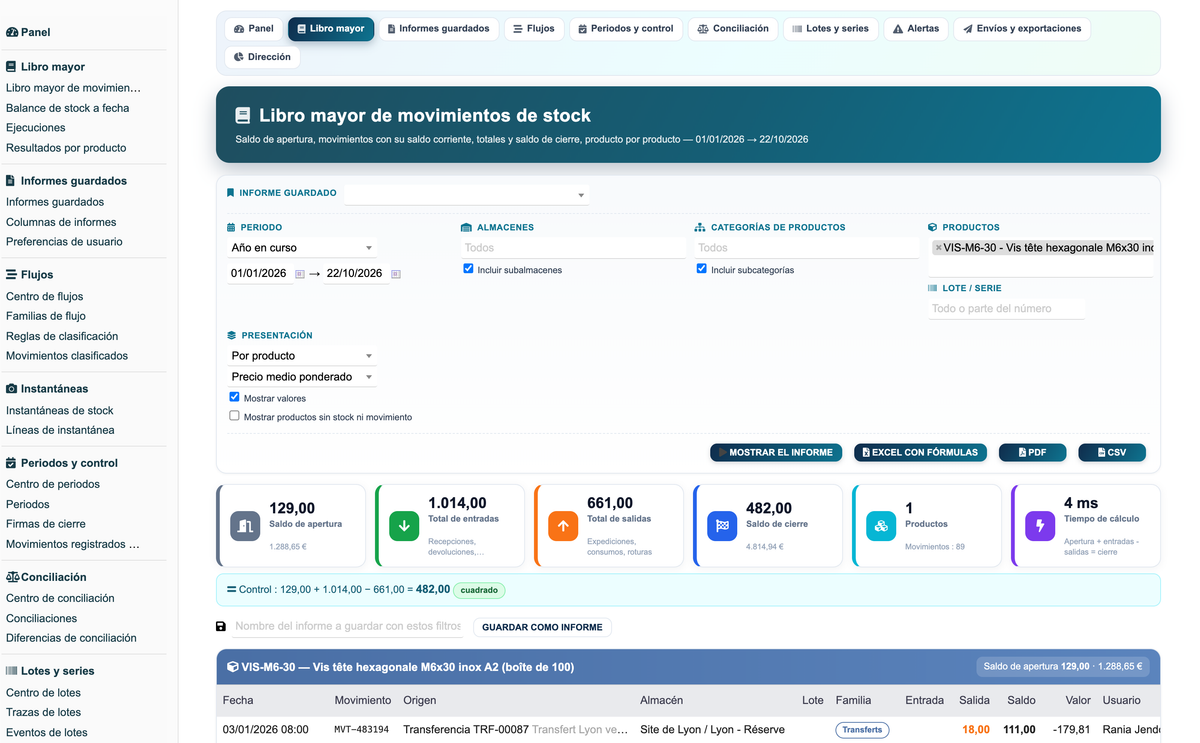Click the Saldo de apertura door icon
The image size is (1200, 743).
(245, 525)
